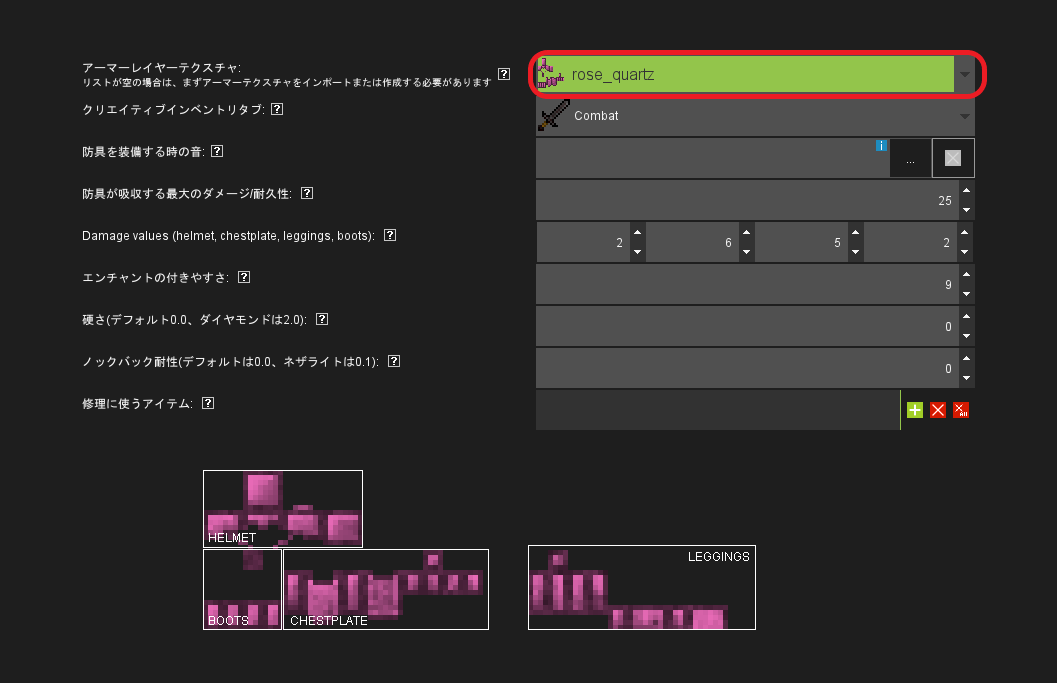Select the LEGGINGS texture preview
The width and height of the screenshot is (1057, 683).
641,587
